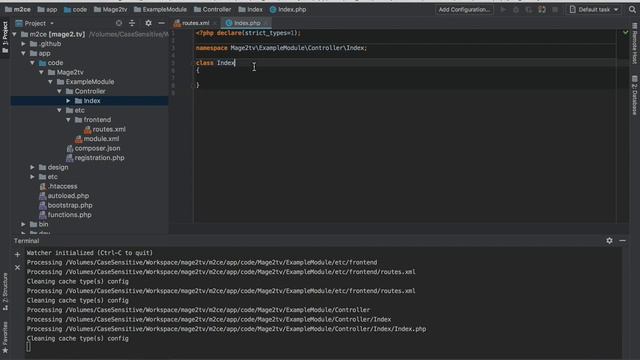This screenshot has height=360, width=640.
Task: Select .htaccess file in project tree
Action: coord(58,186)
